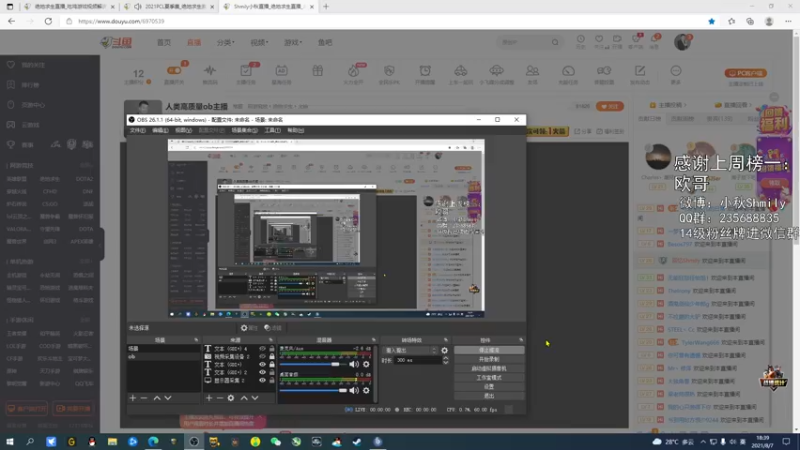Toggle visibility of source 文本 (GDI+) 4
This screenshot has width=800, height=450.
click(262, 349)
